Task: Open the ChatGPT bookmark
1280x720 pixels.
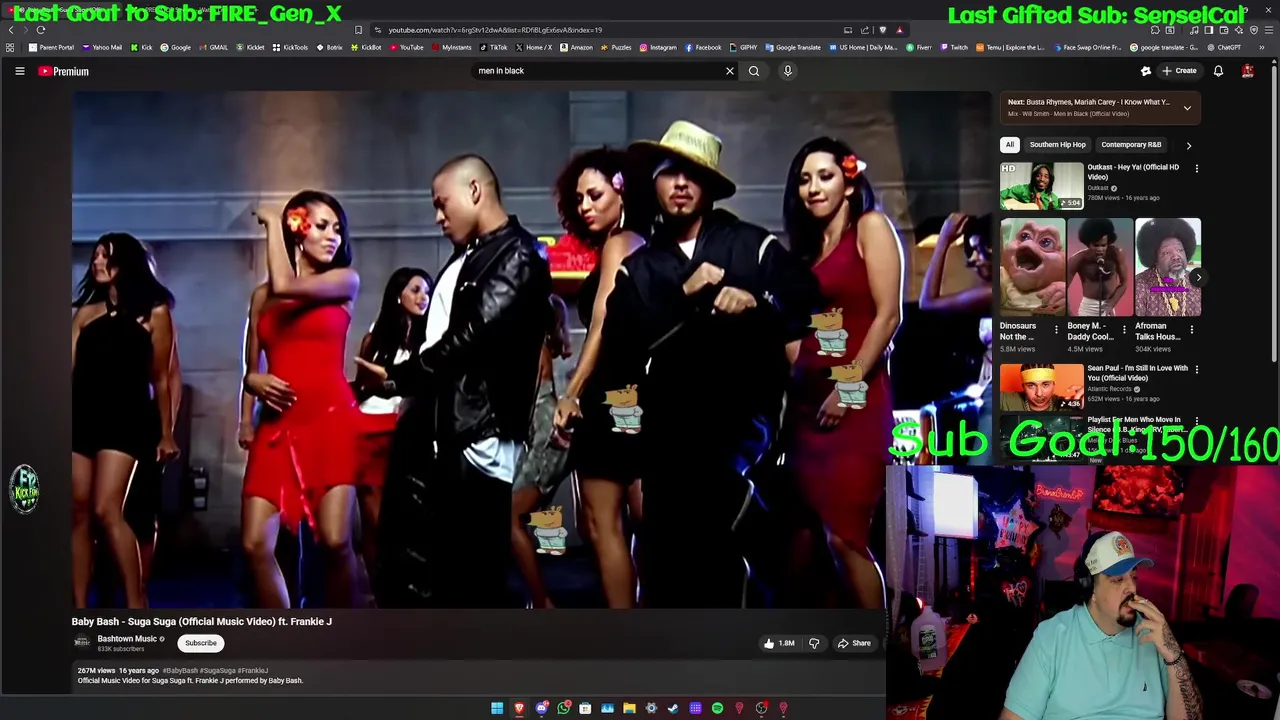Action: click(1225, 47)
